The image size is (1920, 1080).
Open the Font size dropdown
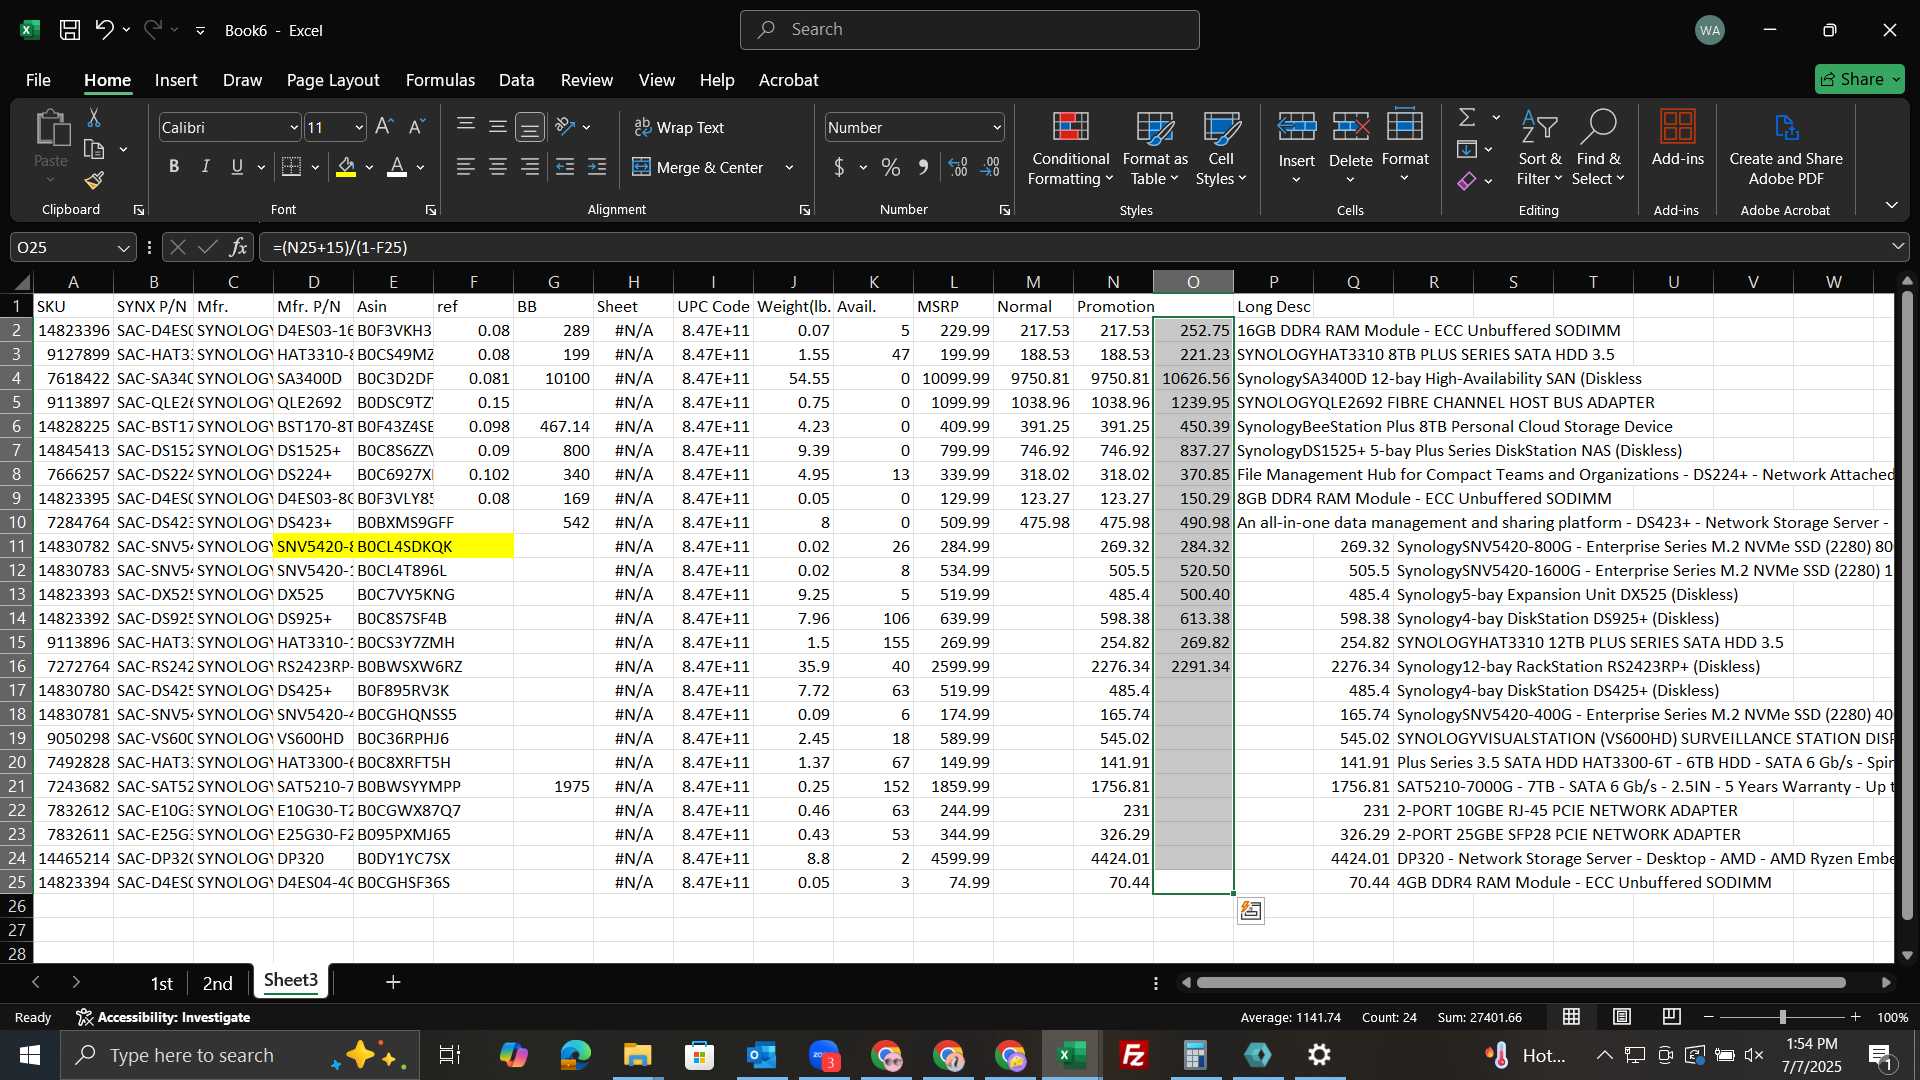(x=359, y=128)
